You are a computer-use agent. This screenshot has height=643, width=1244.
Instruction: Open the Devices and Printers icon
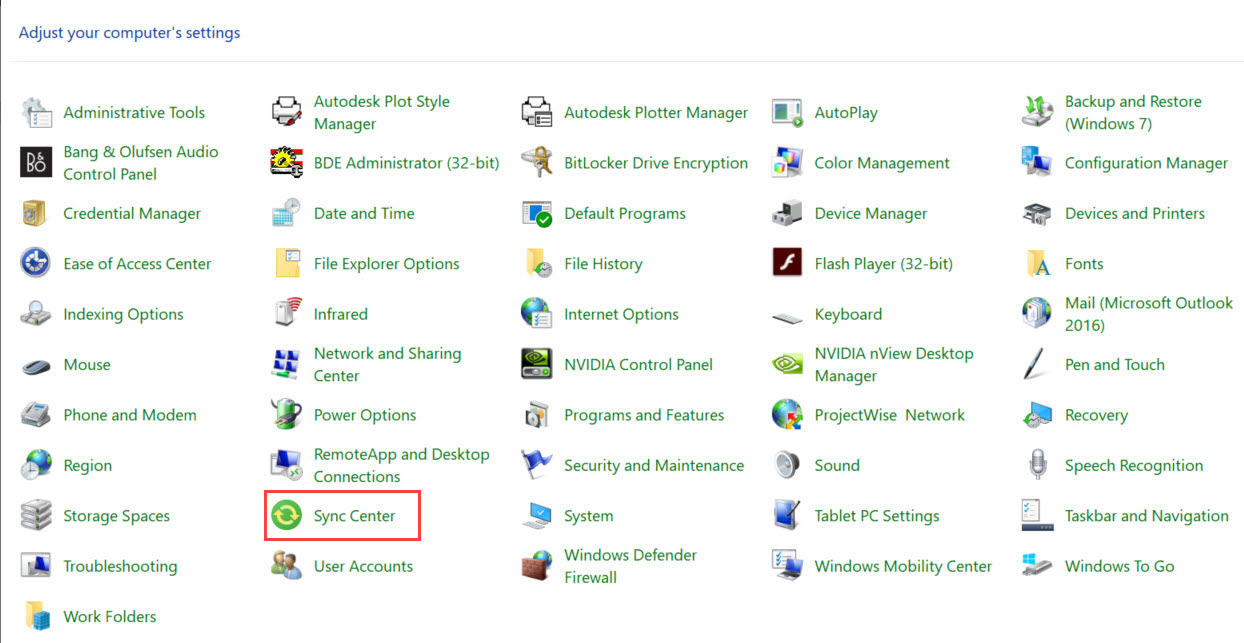(1038, 214)
